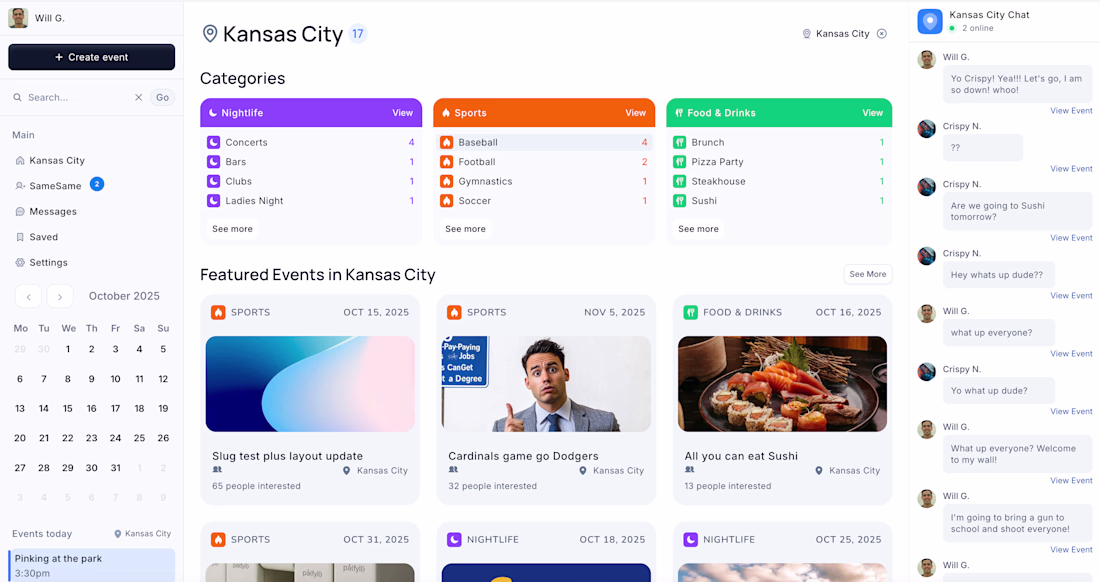
Task: Click See More for featured events
Action: click(868, 274)
